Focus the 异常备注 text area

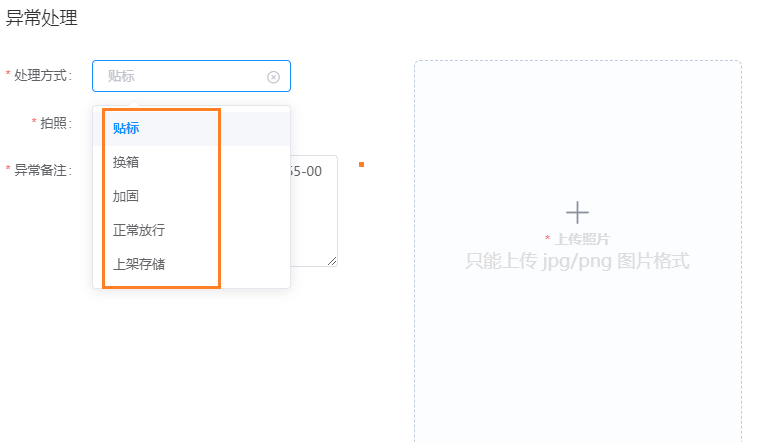click(x=314, y=211)
